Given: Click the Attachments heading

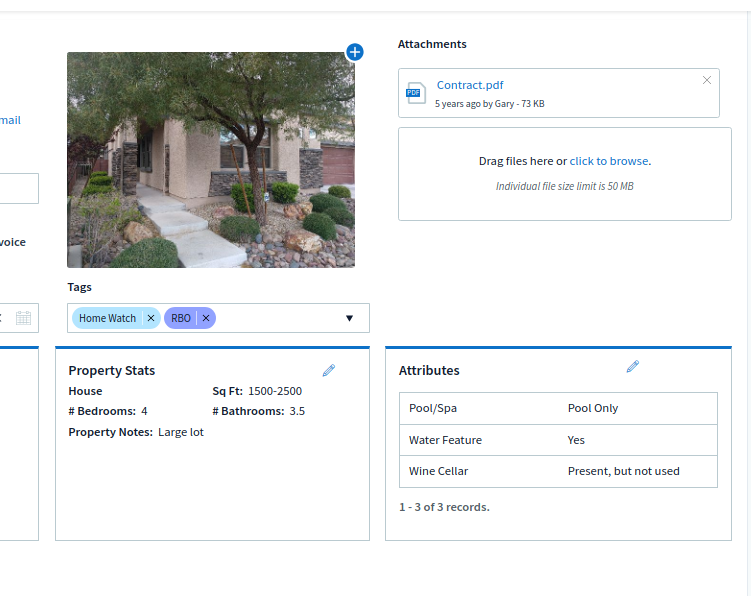Looking at the screenshot, I should coord(432,44).
